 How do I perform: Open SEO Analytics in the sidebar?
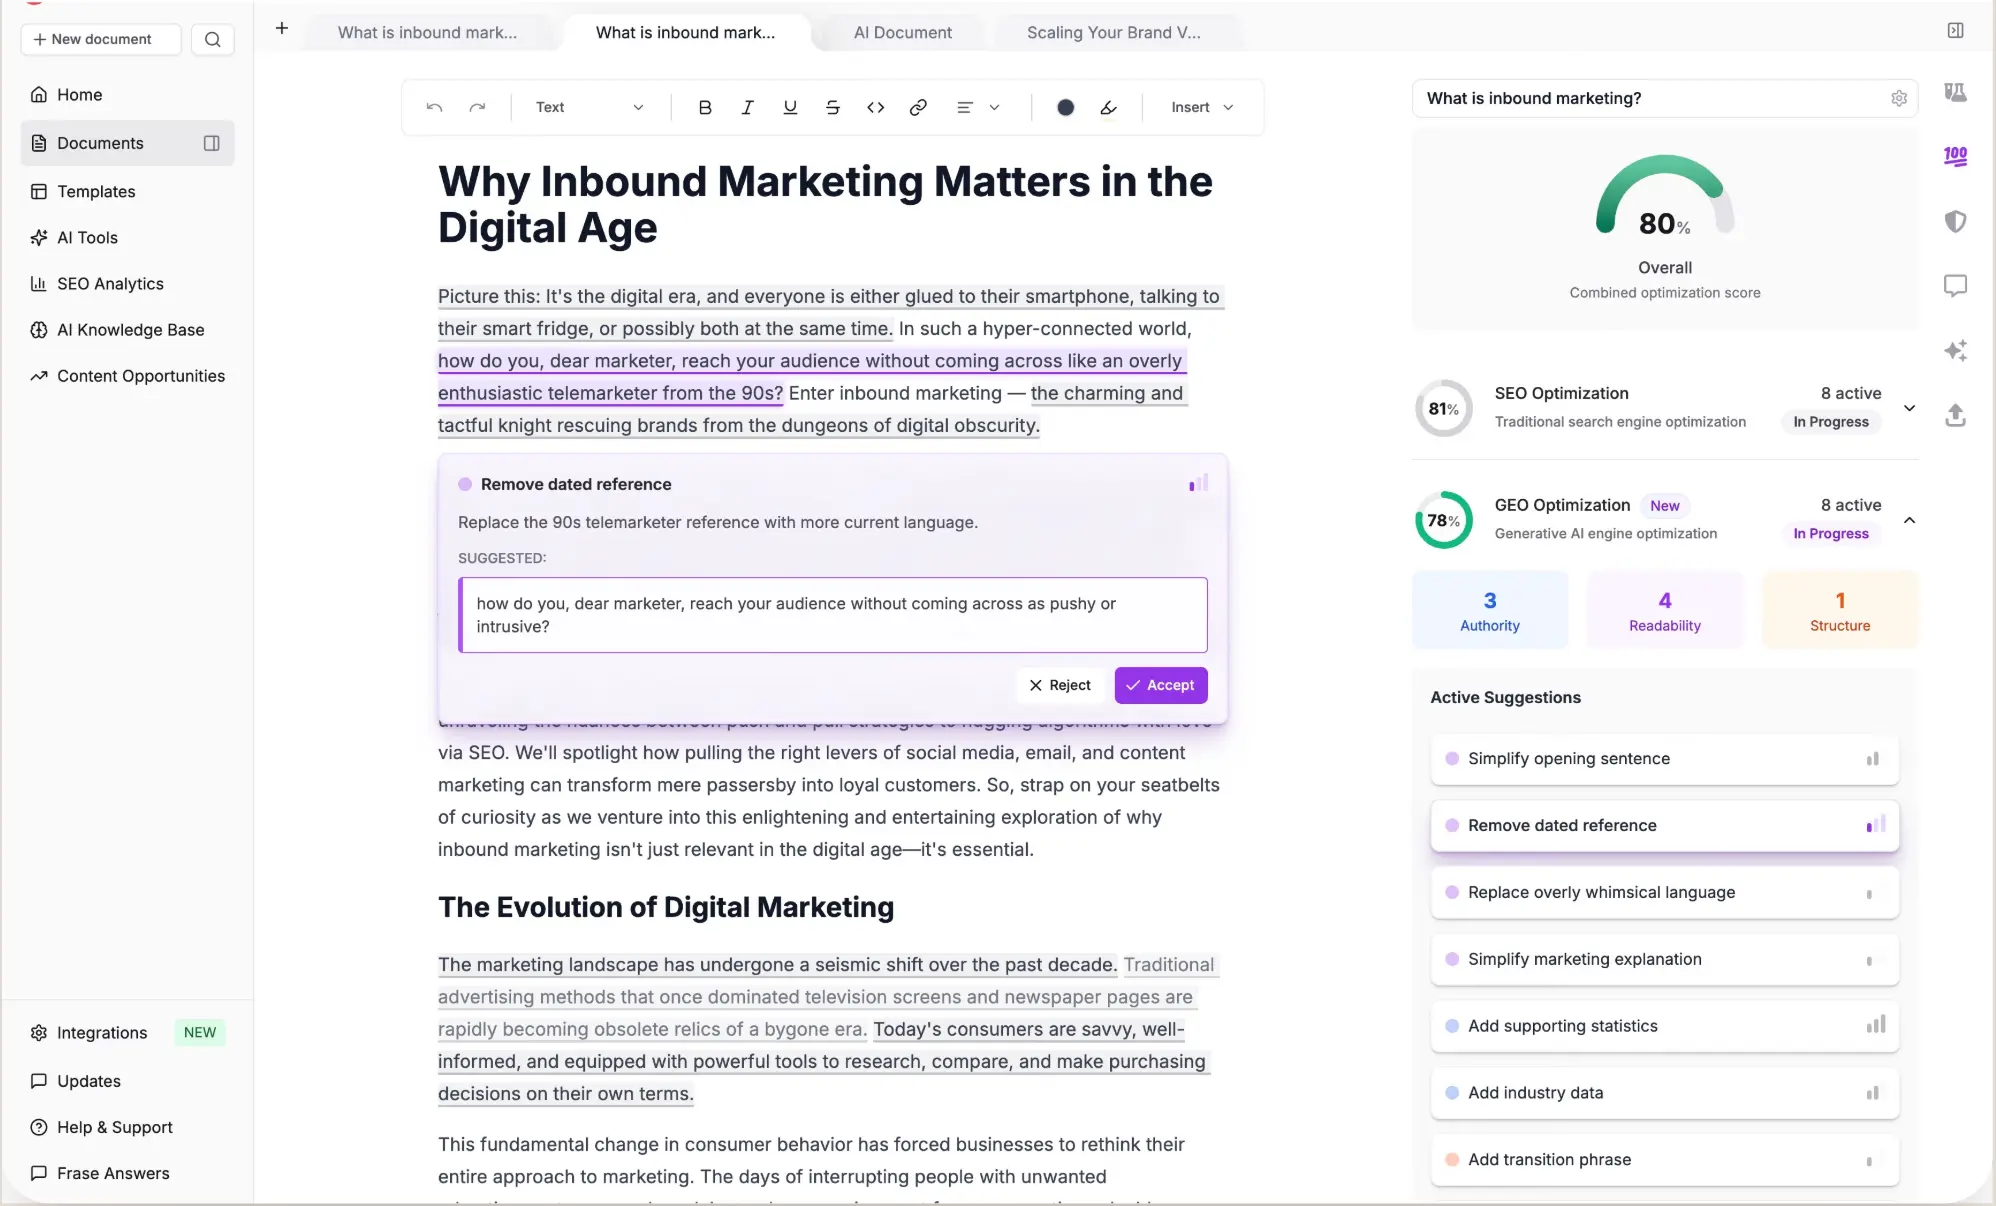[x=110, y=284]
